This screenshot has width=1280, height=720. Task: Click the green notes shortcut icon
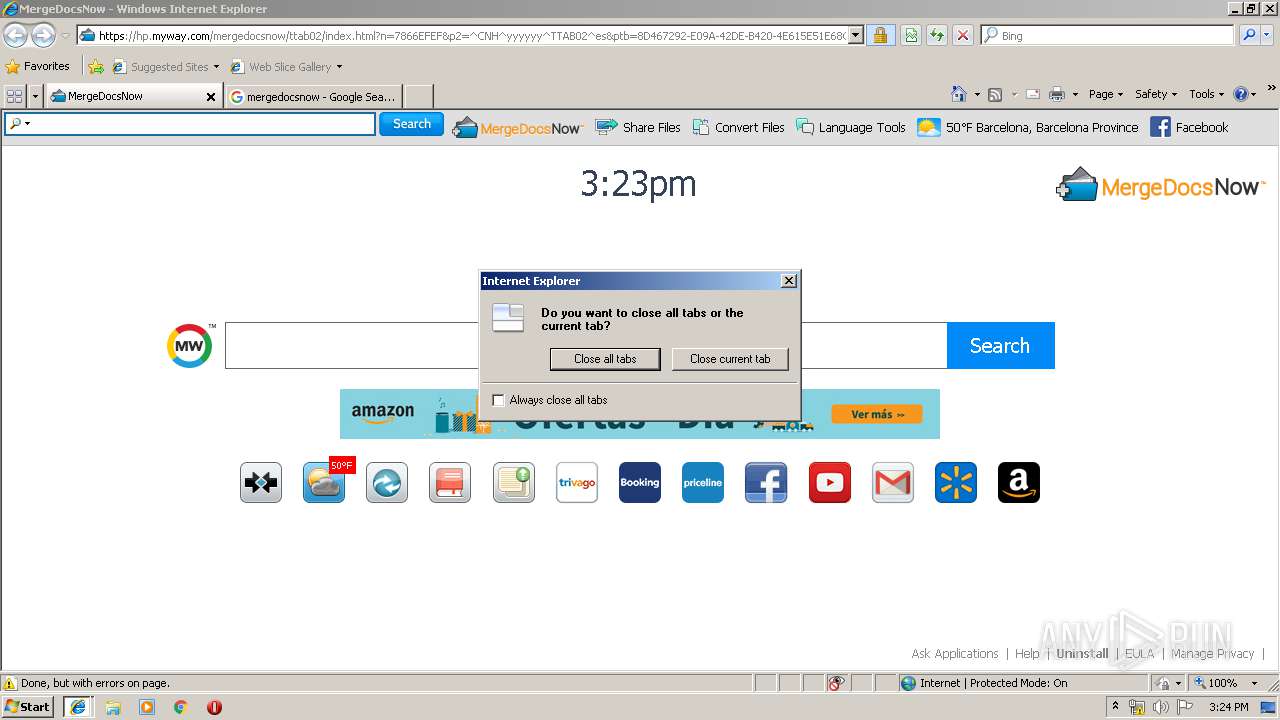[x=514, y=483]
